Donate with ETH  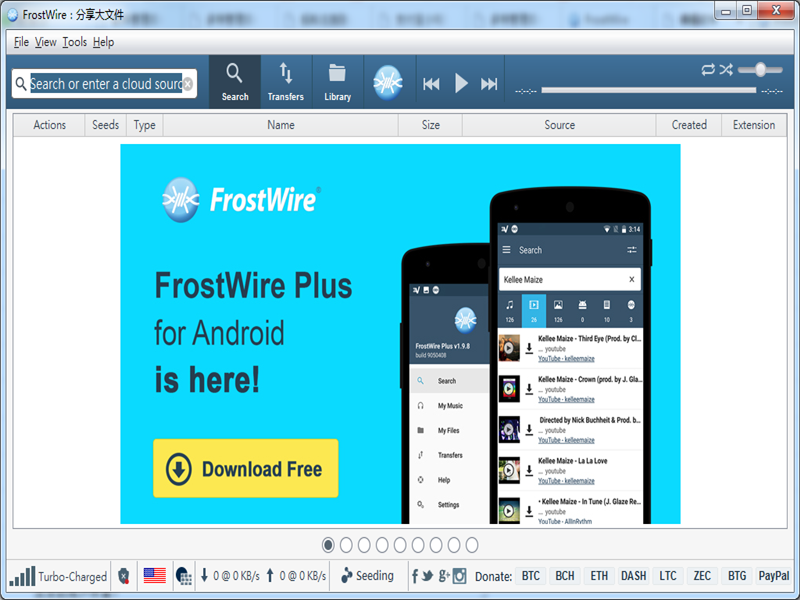click(599, 576)
